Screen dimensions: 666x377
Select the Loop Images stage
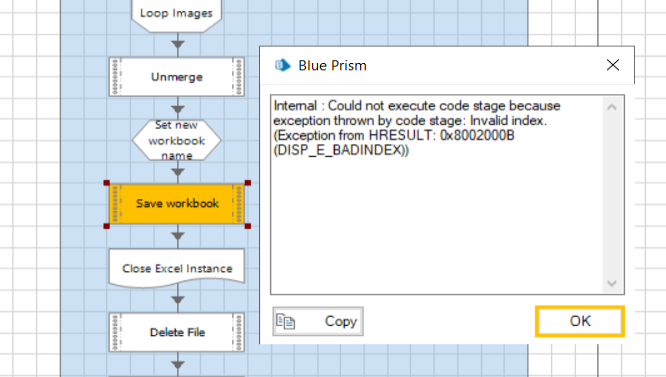pos(176,14)
